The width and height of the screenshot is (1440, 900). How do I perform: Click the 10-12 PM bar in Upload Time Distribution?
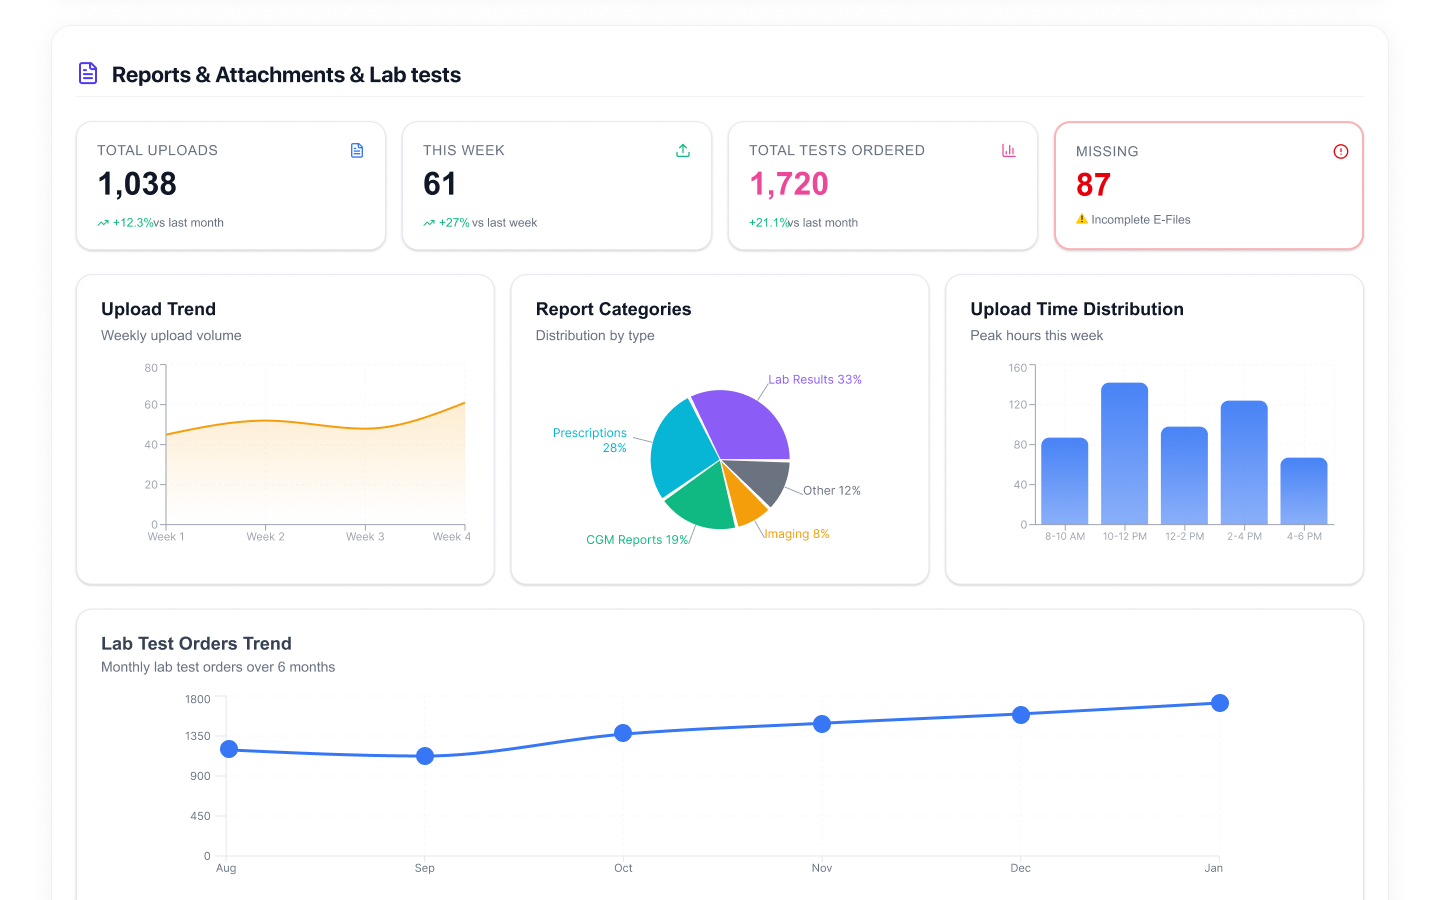pyautogui.click(x=1125, y=453)
